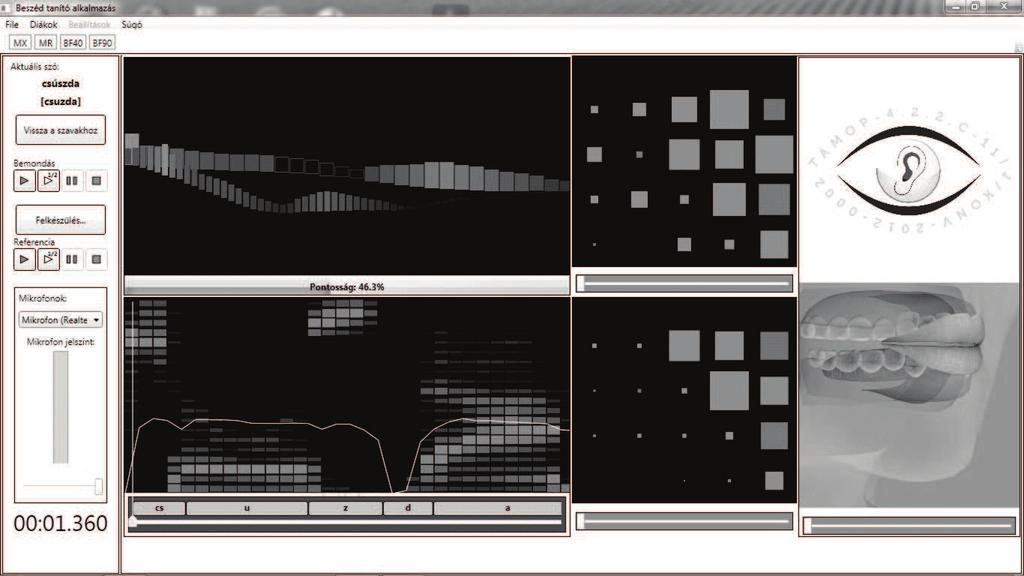Play Referencia at half speed
Image resolution: width=1024 pixels, height=576 pixels.
(48, 259)
